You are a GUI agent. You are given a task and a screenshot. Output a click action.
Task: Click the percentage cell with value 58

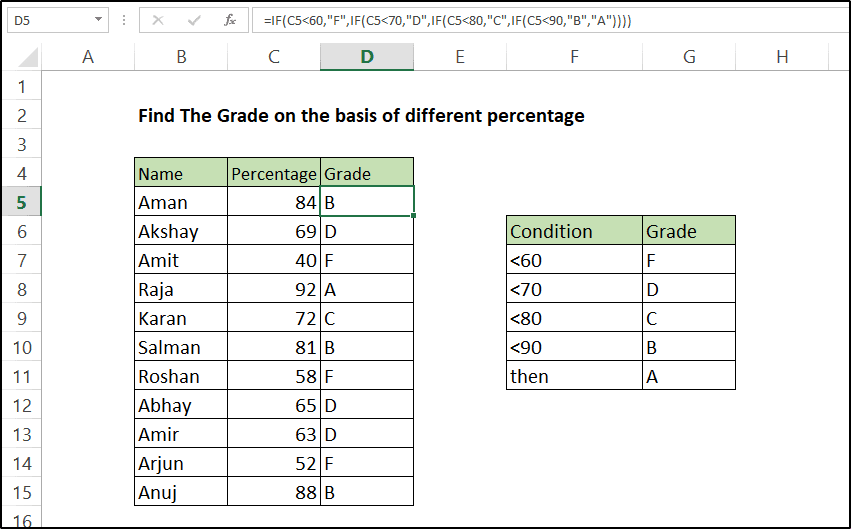[x=274, y=376]
